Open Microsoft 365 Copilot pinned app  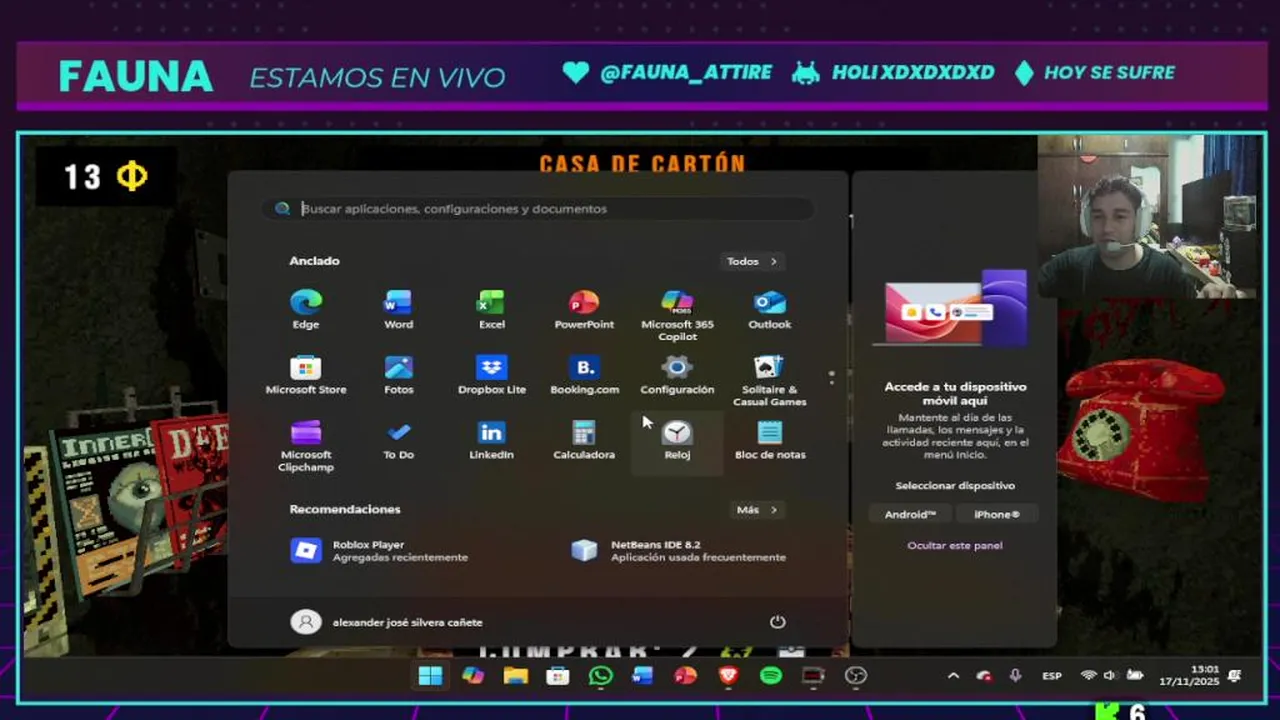[x=677, y=315]
